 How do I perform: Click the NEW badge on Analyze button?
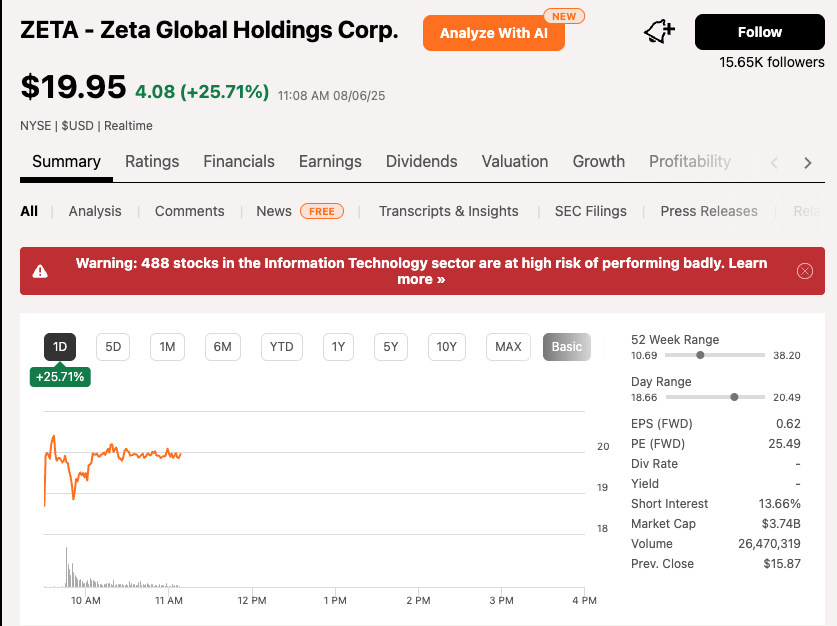click(x=564, y=17)
